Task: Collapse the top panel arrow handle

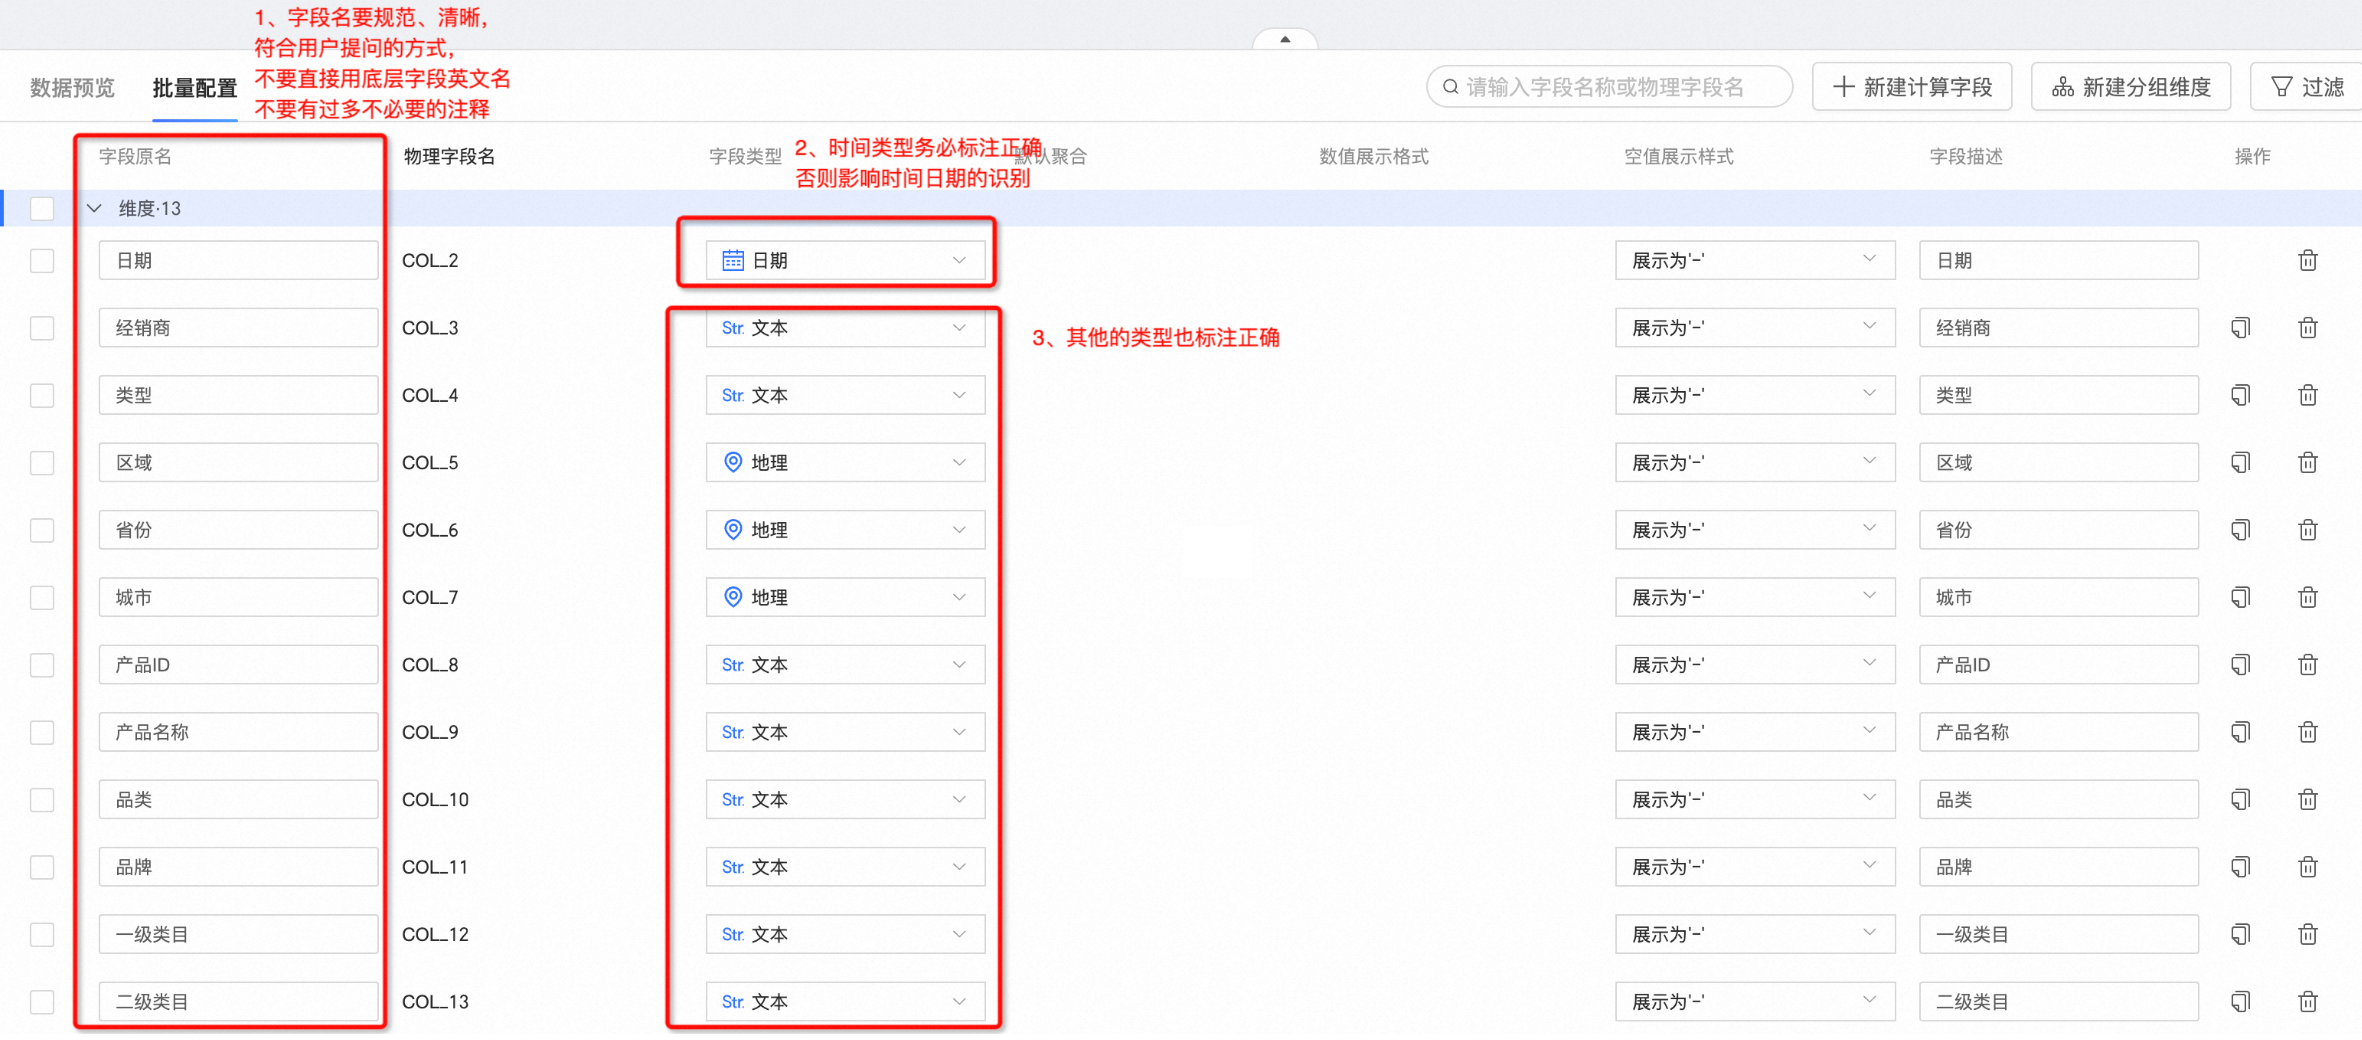Action: pyautogui.click(x=1285, y=39)
